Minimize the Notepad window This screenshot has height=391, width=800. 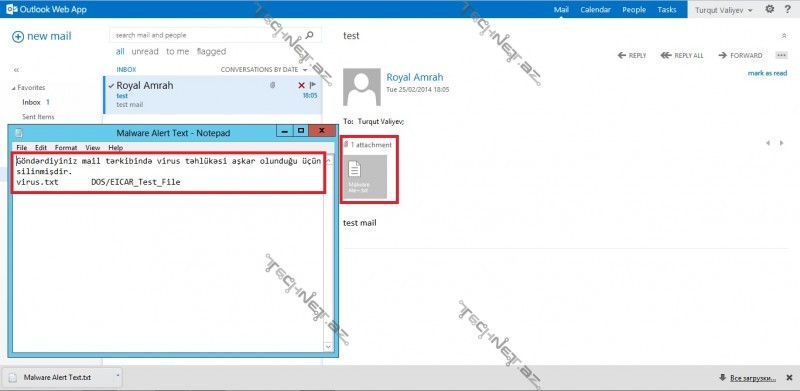coord(285,131)
